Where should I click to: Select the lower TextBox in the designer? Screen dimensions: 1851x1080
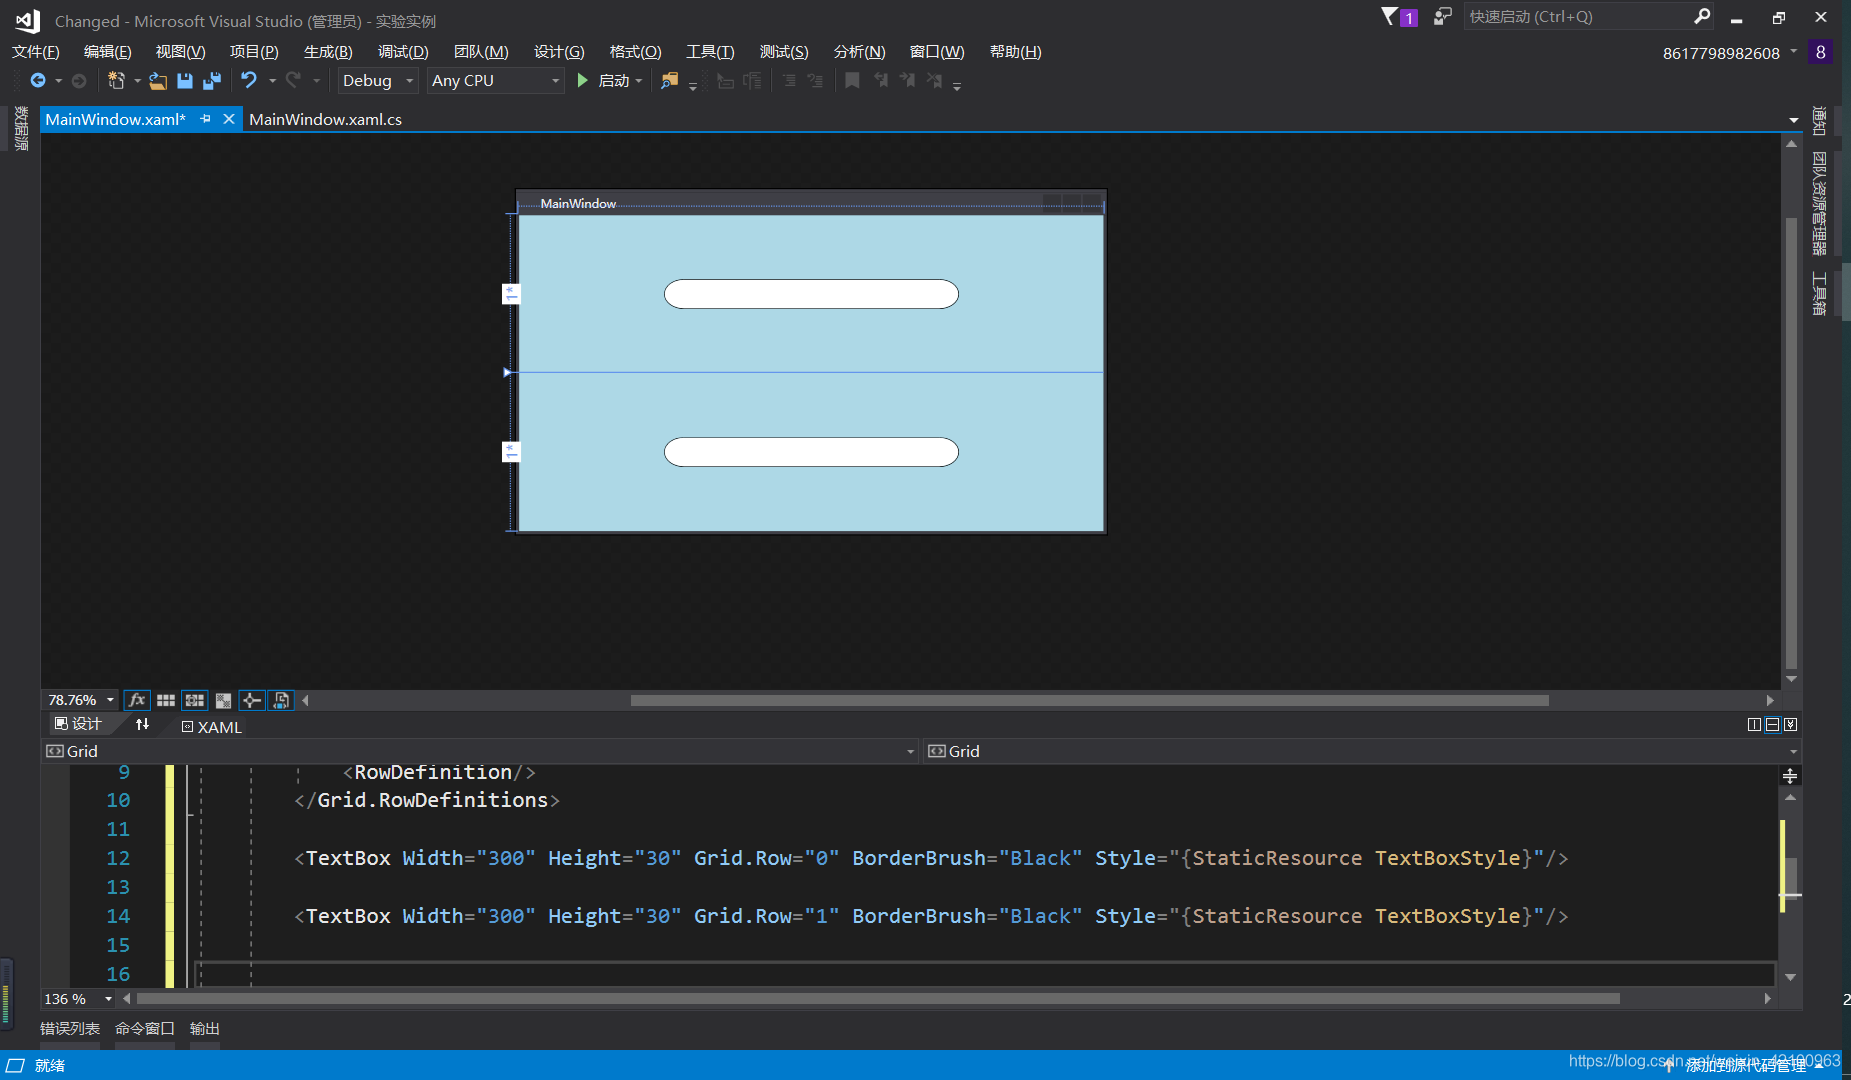[811, 452]
